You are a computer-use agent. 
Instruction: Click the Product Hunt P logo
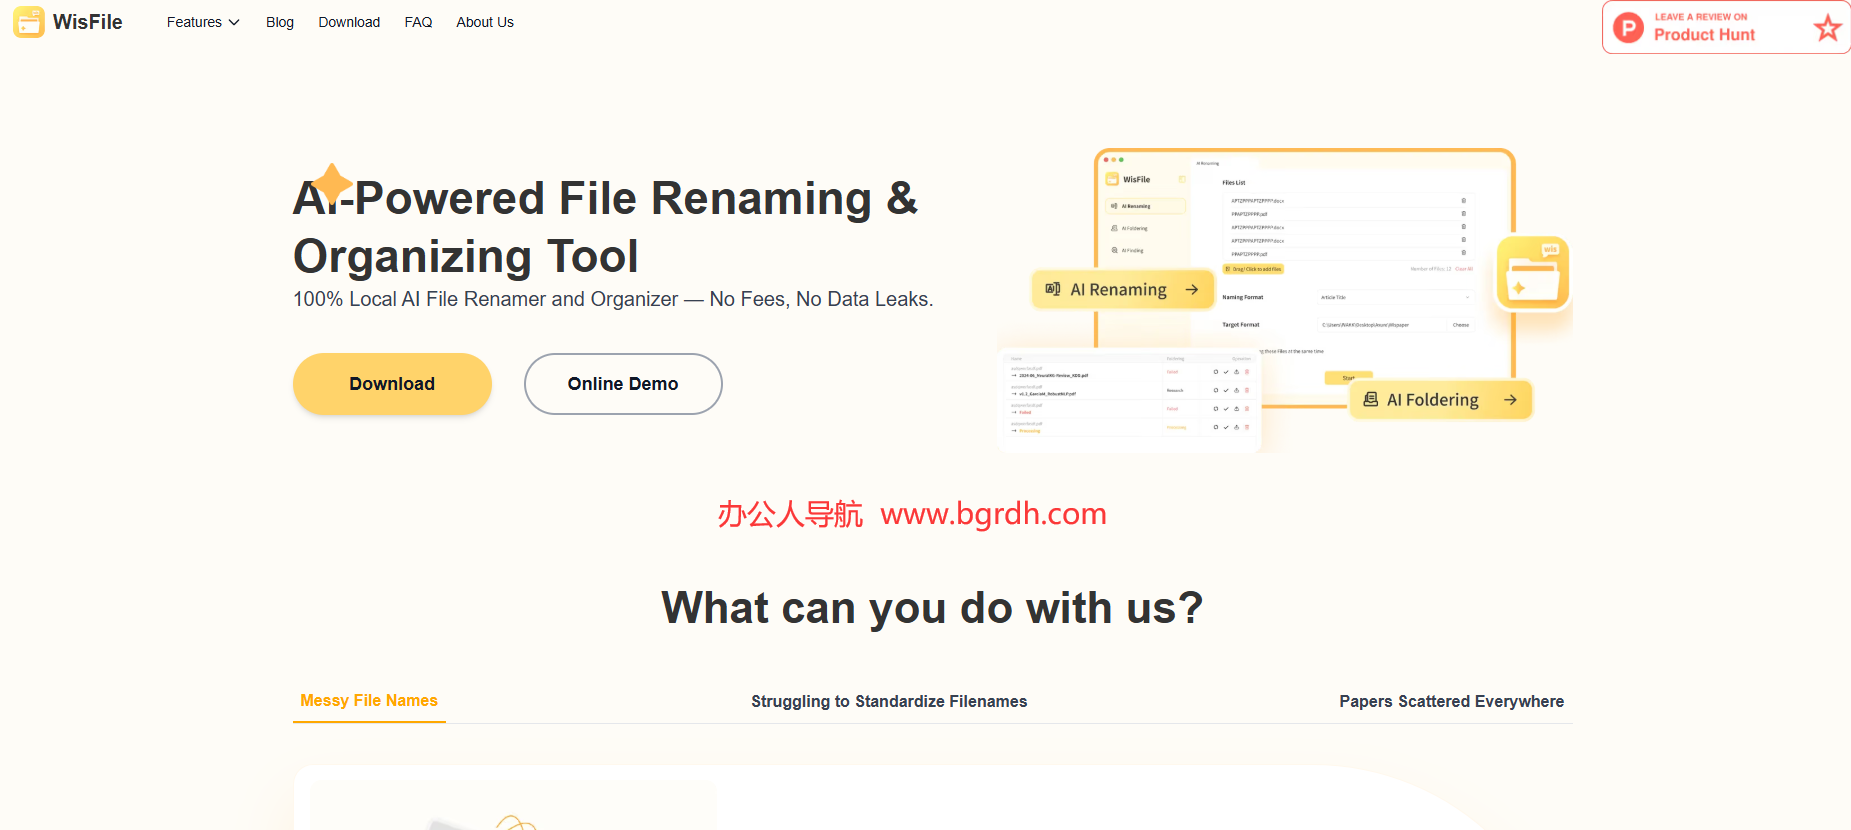pos(1628,27)
